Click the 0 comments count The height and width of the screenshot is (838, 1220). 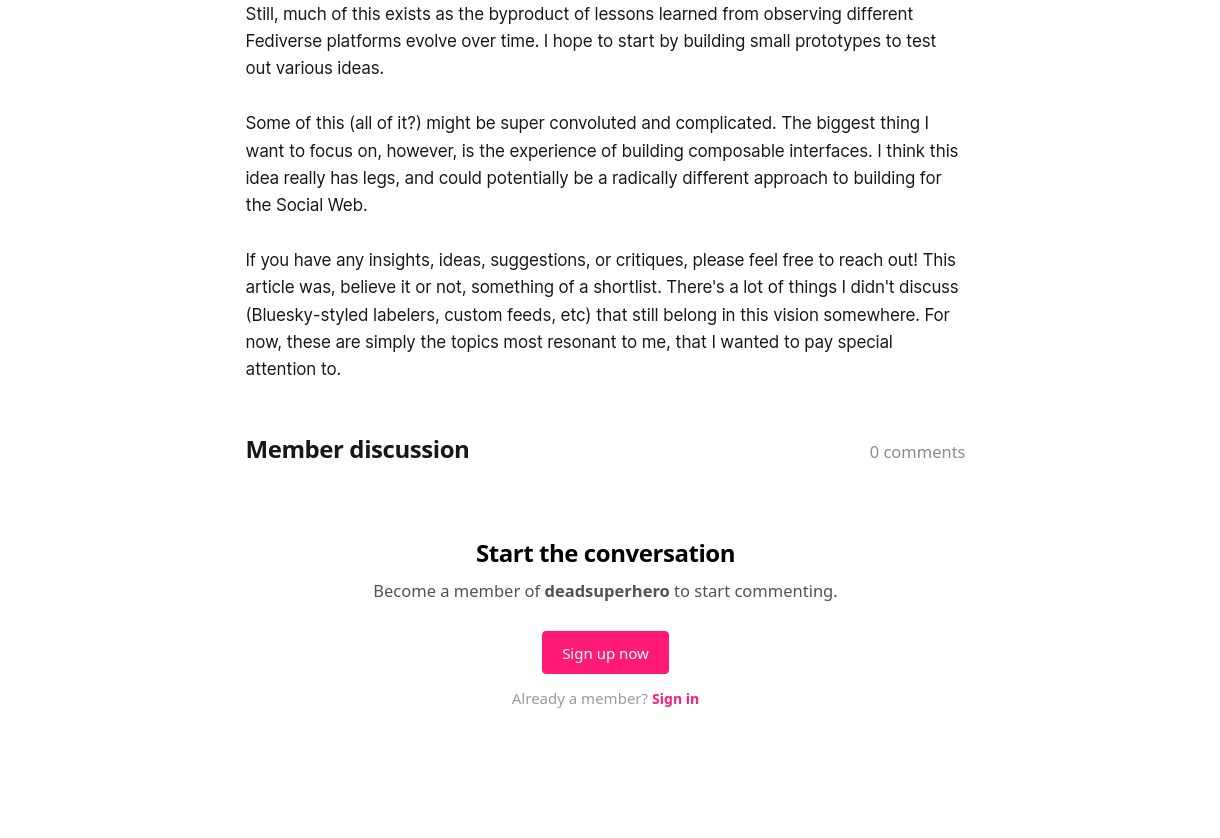click(917, 452)
